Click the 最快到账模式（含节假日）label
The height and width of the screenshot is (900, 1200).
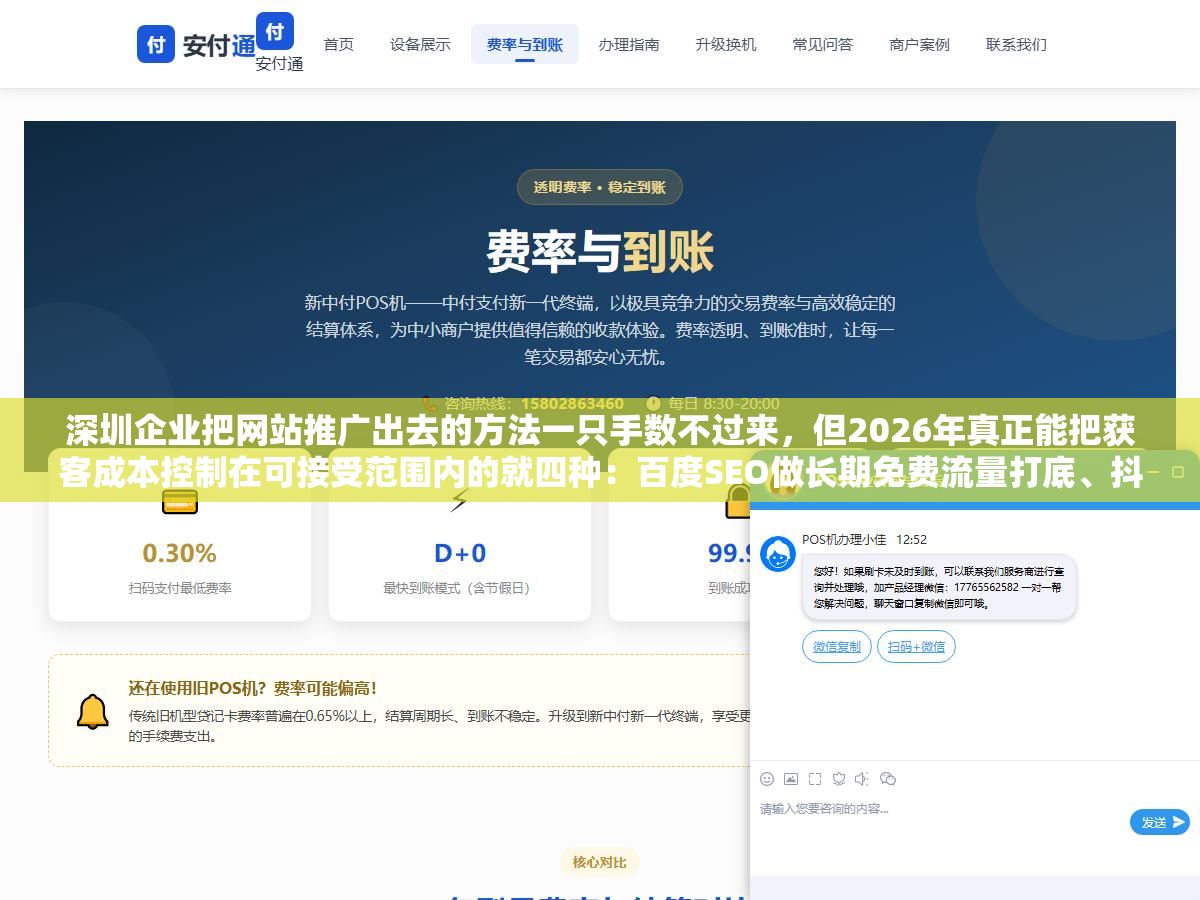[x=460, y=588]
